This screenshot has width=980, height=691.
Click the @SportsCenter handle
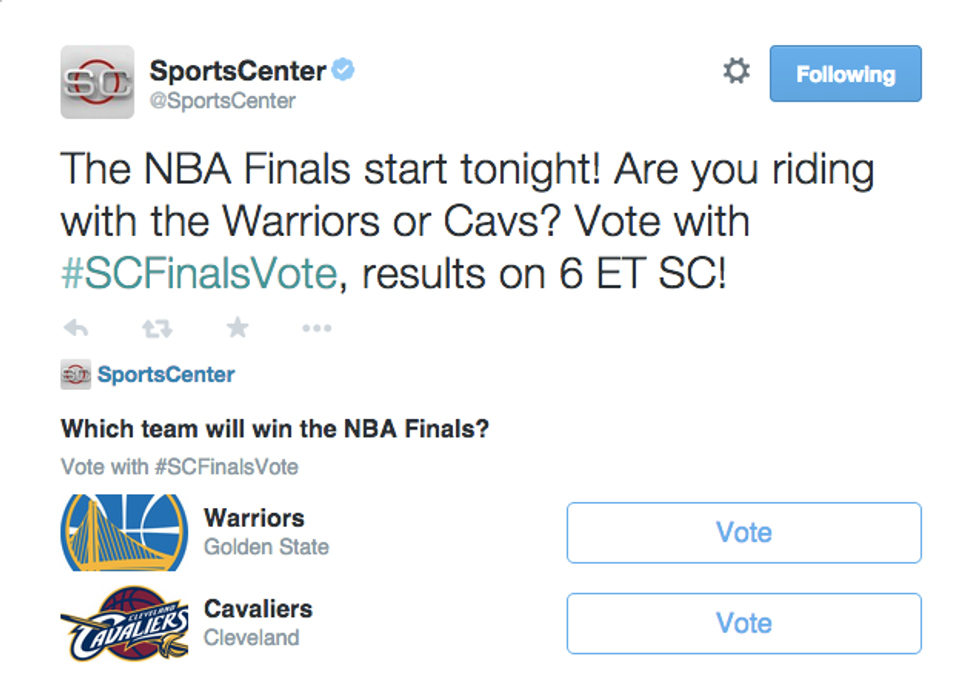pyautogui.click(x=222, y=101)
